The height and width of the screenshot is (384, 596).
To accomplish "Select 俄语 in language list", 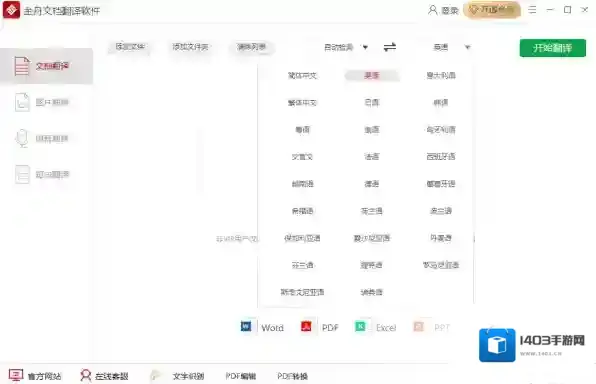I will pos(372,130).
